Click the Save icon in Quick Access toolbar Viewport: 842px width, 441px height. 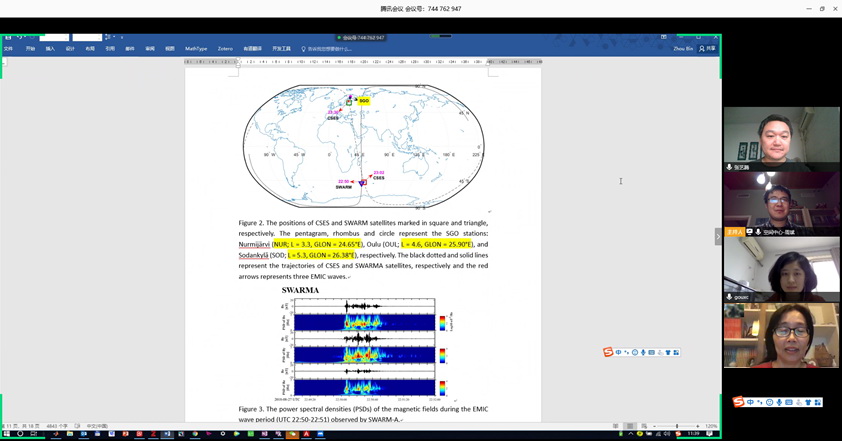(x=8, y=38)
